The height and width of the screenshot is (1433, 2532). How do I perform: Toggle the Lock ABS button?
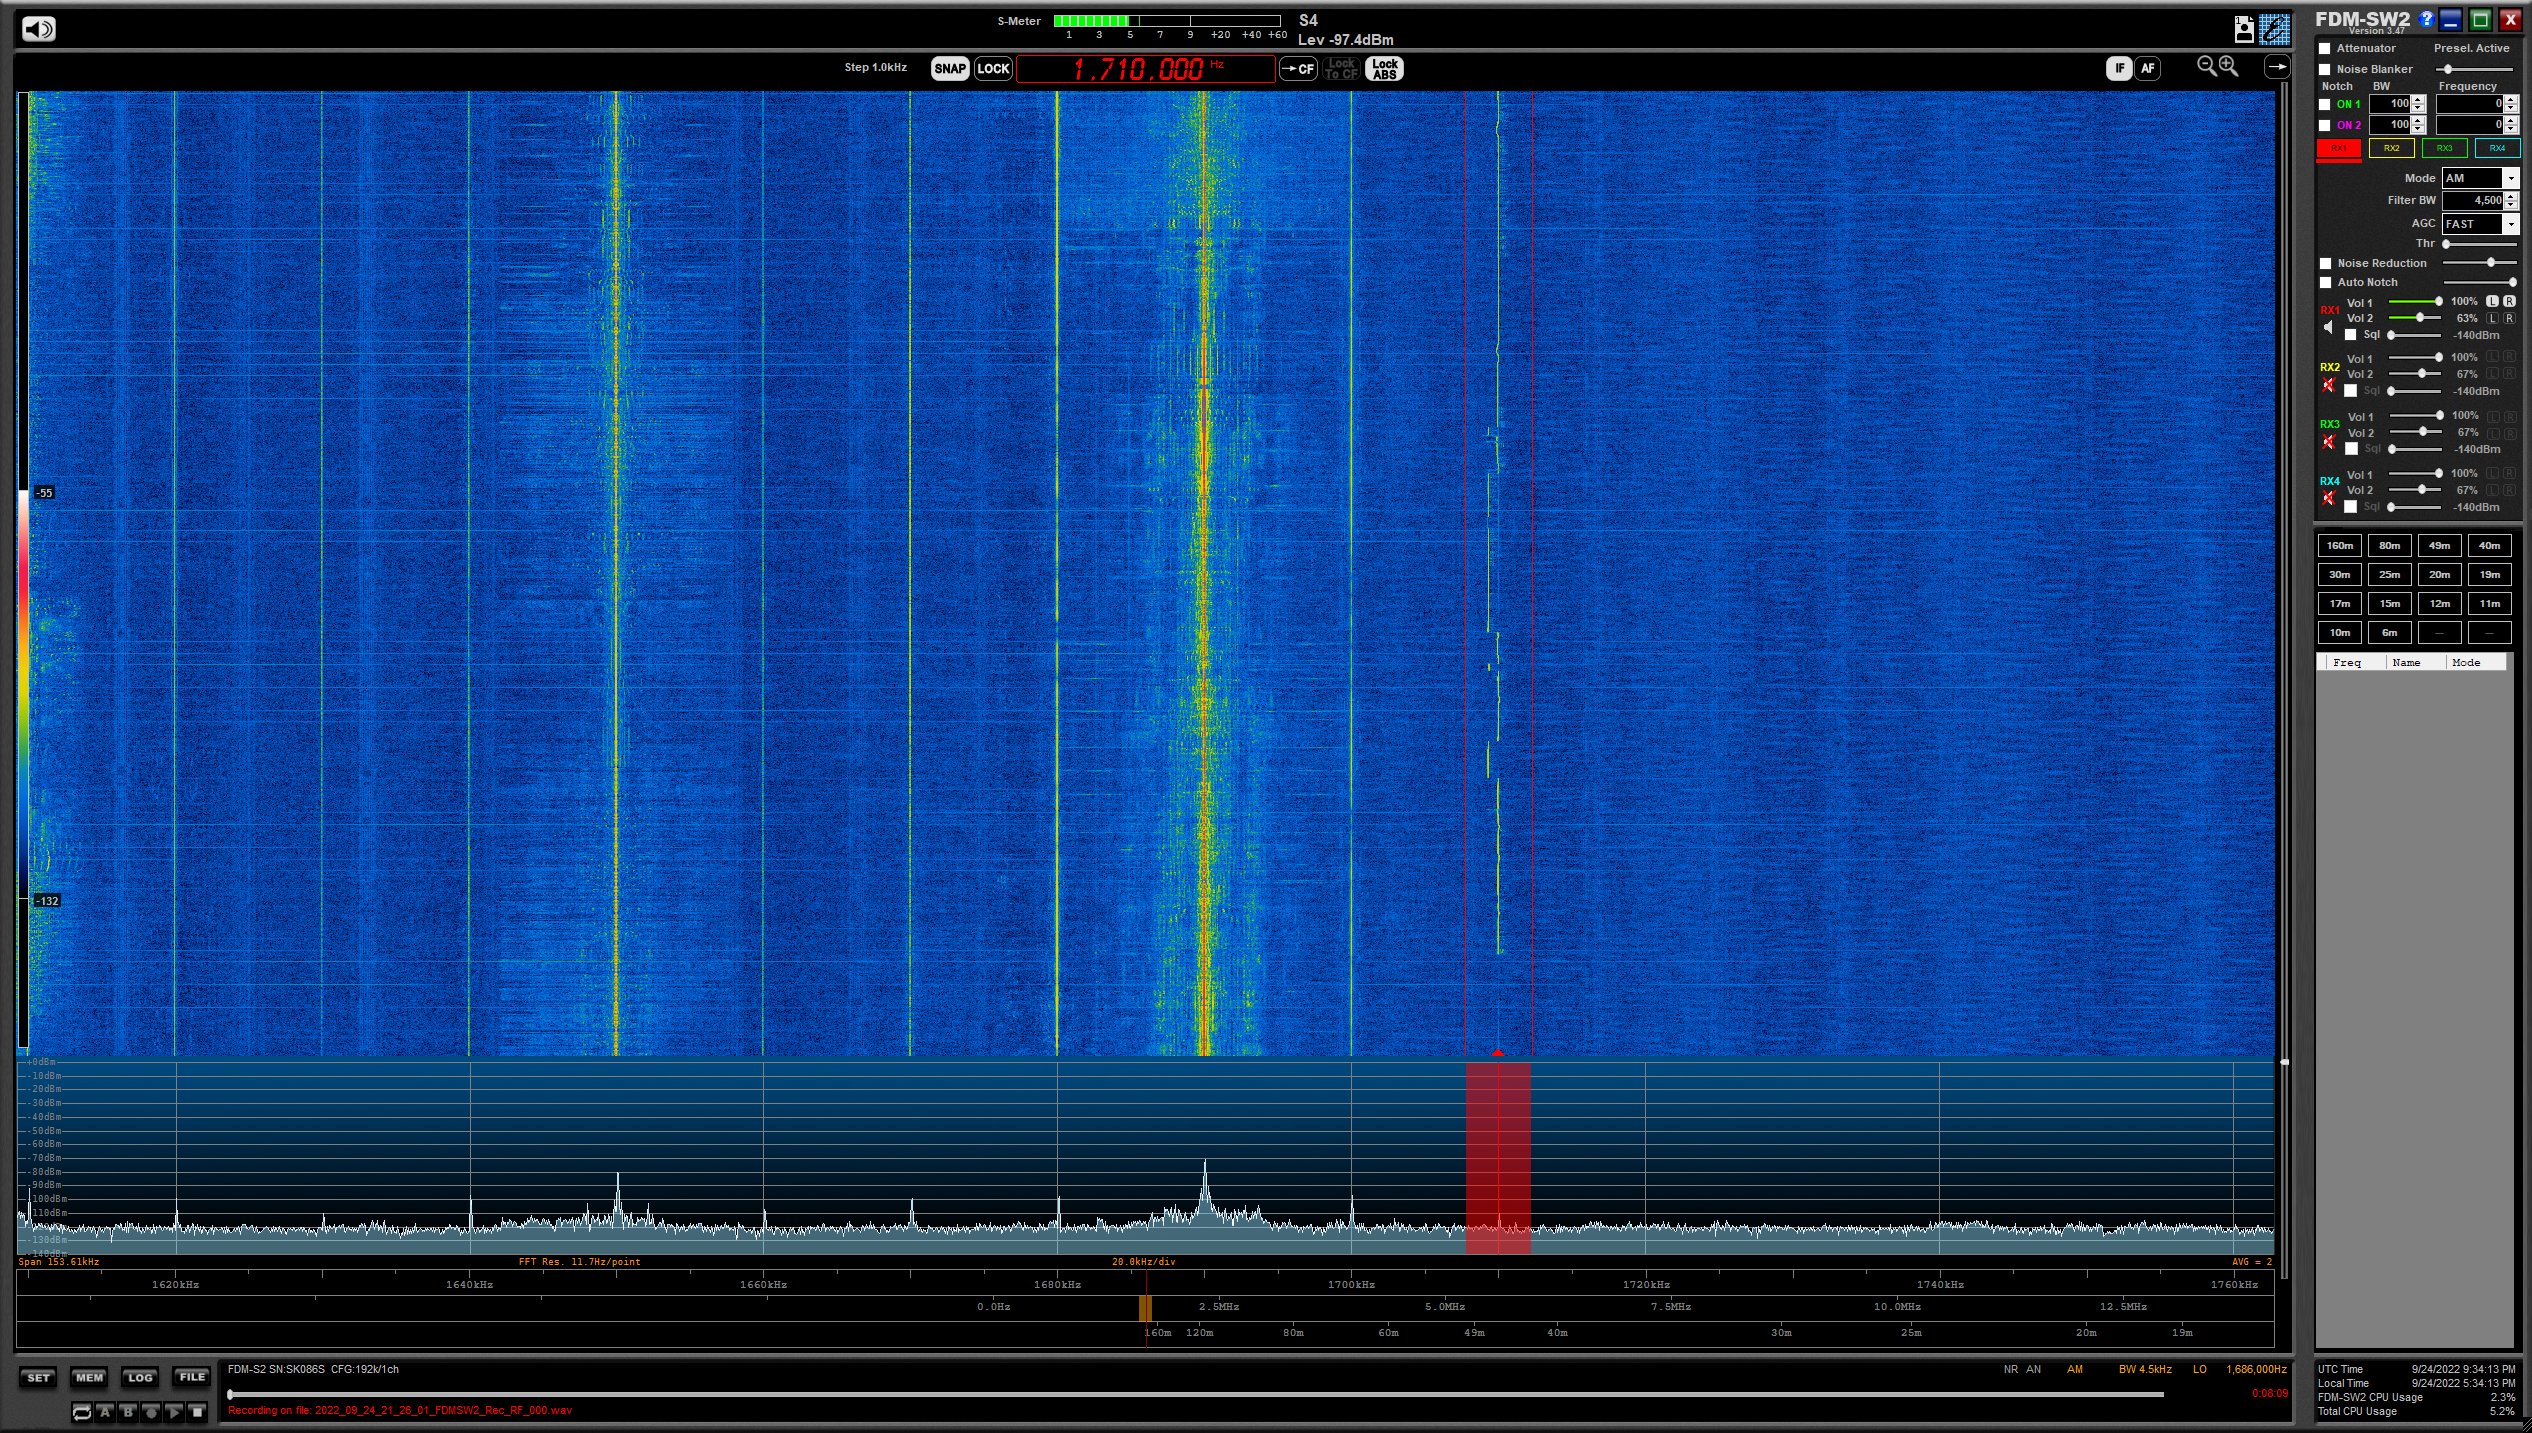click(x=1384, y=69)
